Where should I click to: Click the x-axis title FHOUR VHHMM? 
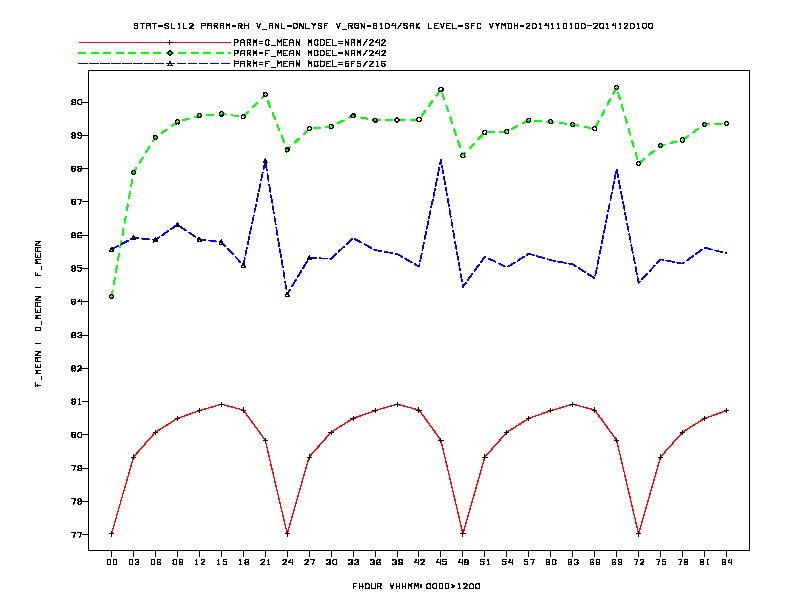tap(416, 586)
